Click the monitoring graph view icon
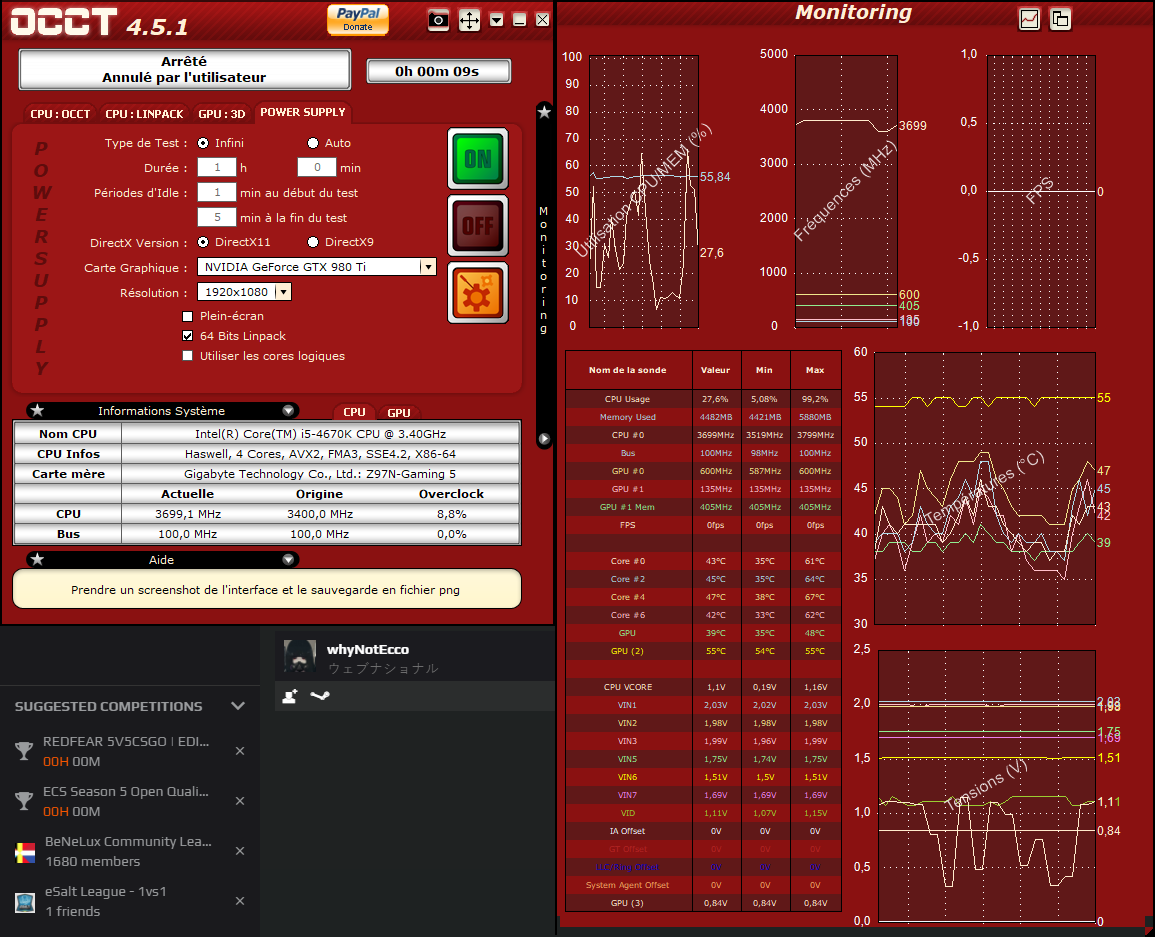 tap(1029, 19)
